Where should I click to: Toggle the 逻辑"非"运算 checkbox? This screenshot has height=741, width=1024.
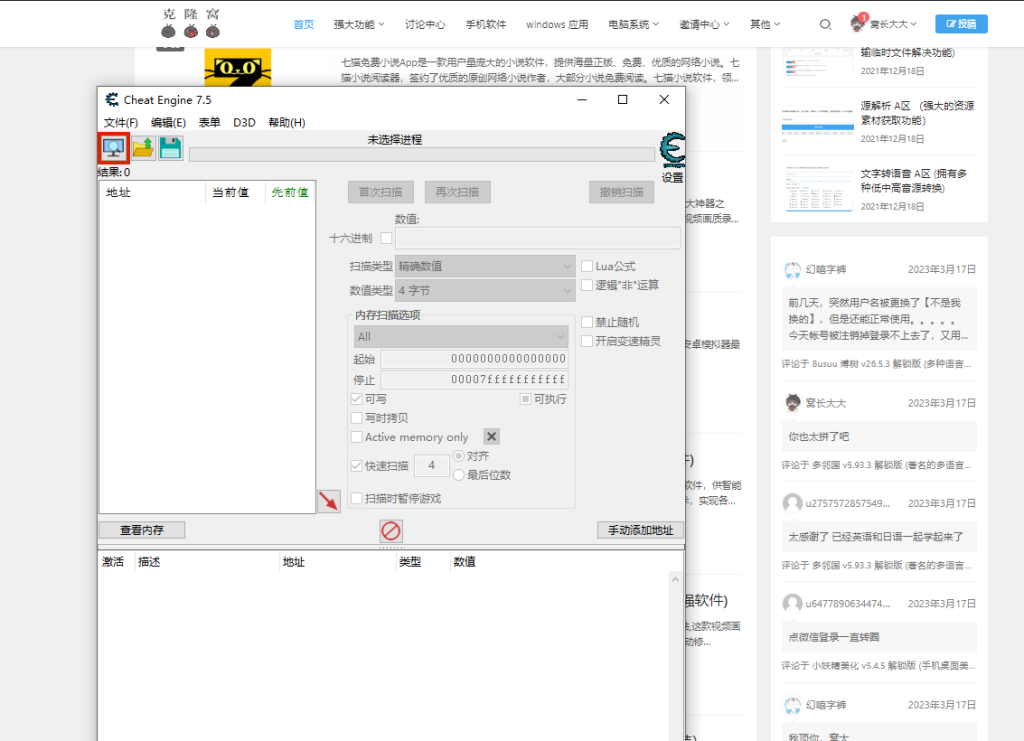pyautogui.click(x=587, y=285)
